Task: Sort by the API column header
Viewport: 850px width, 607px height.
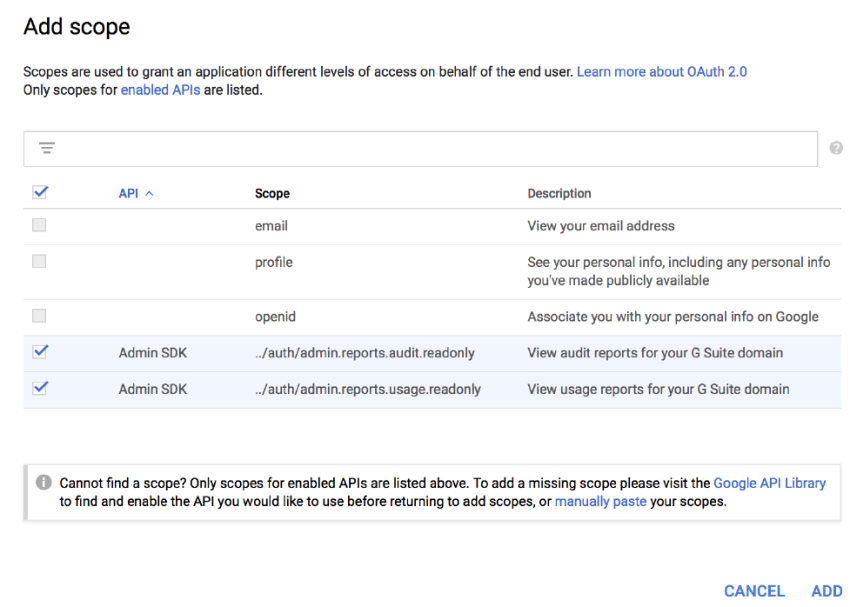Action: (128, 194)
